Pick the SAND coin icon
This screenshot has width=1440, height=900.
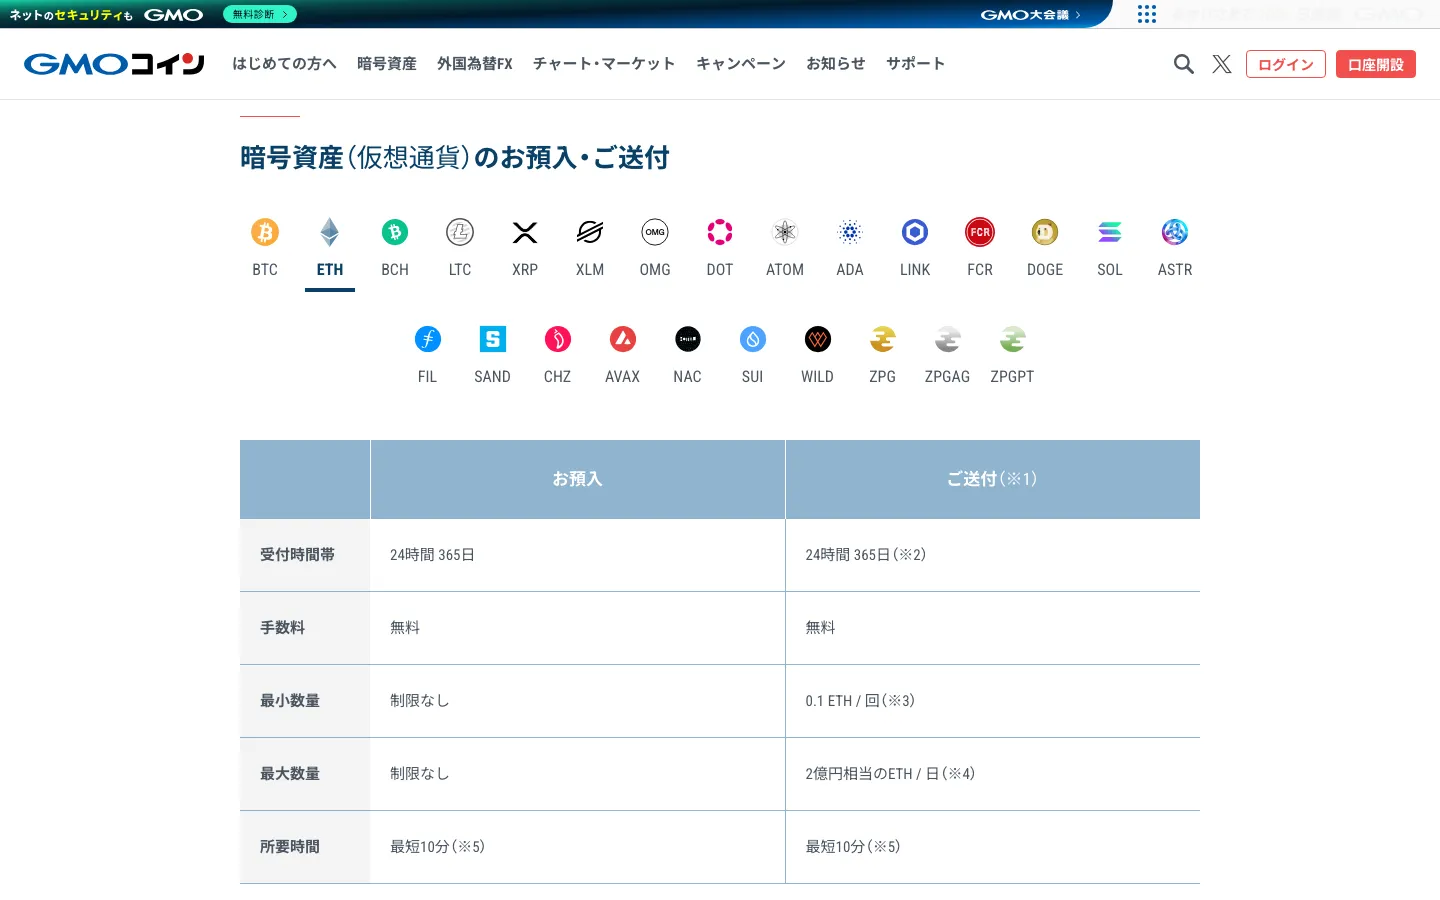pos(493,339)
